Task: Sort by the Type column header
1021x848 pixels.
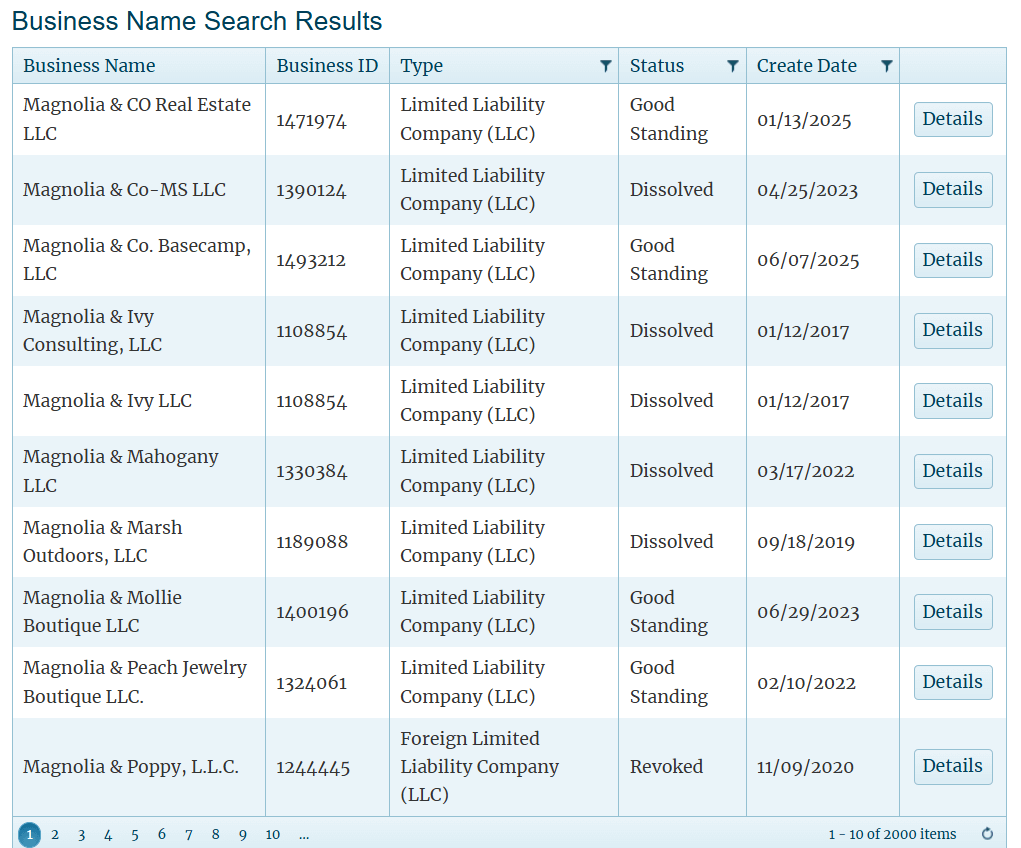Action: [421, 66]
